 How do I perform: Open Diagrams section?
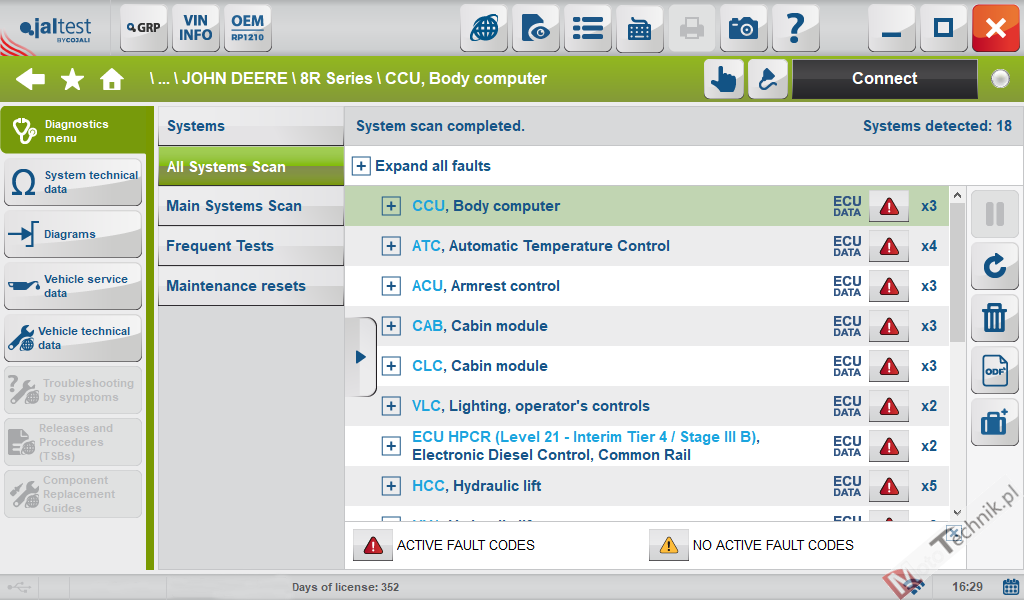(x=73, y=234)
